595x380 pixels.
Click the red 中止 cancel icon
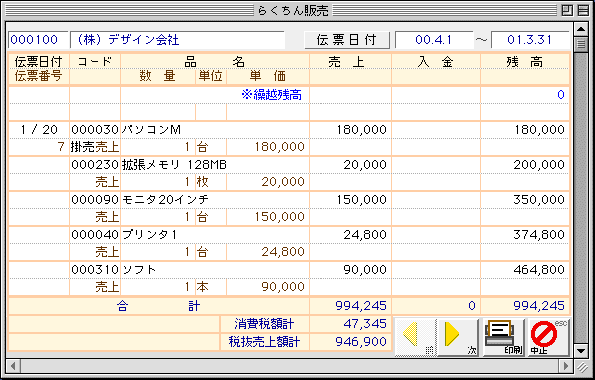[548, 336]
